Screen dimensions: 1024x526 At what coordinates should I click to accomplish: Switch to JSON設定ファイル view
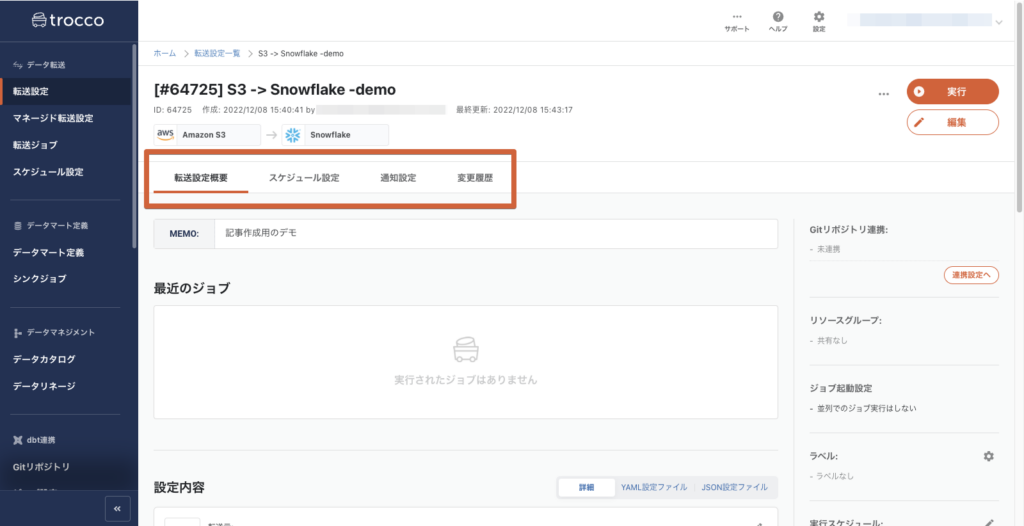click(734, 487)
